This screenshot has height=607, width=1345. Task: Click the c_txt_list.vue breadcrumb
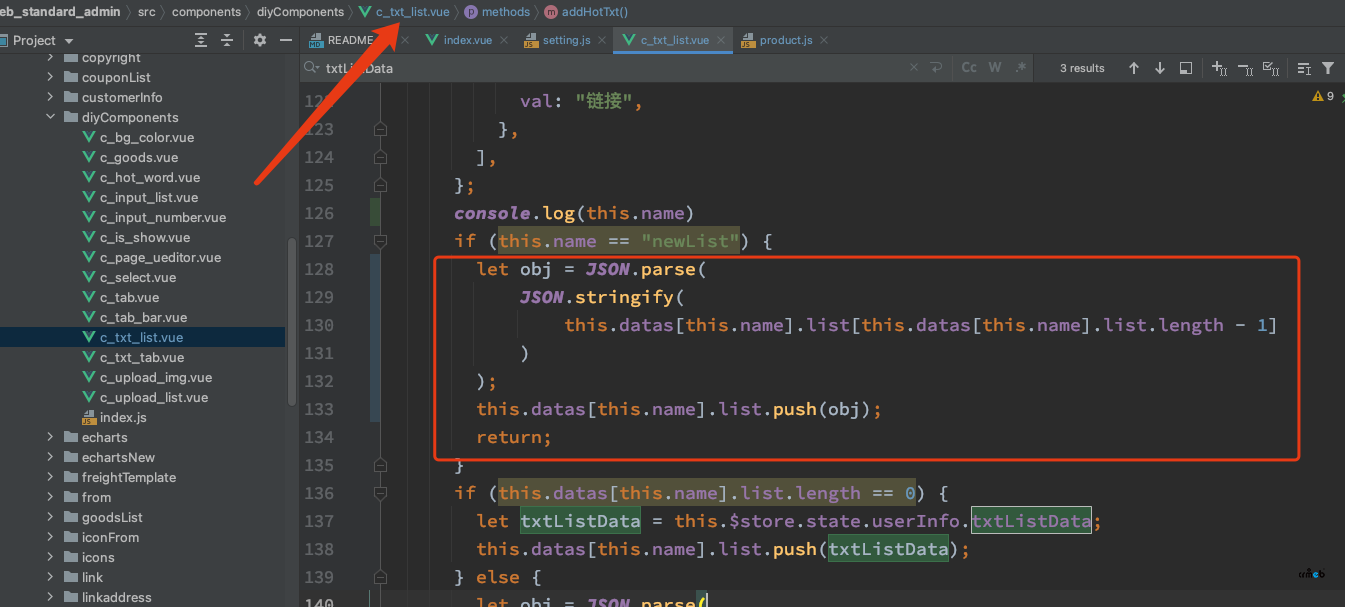tap(405, 12)
